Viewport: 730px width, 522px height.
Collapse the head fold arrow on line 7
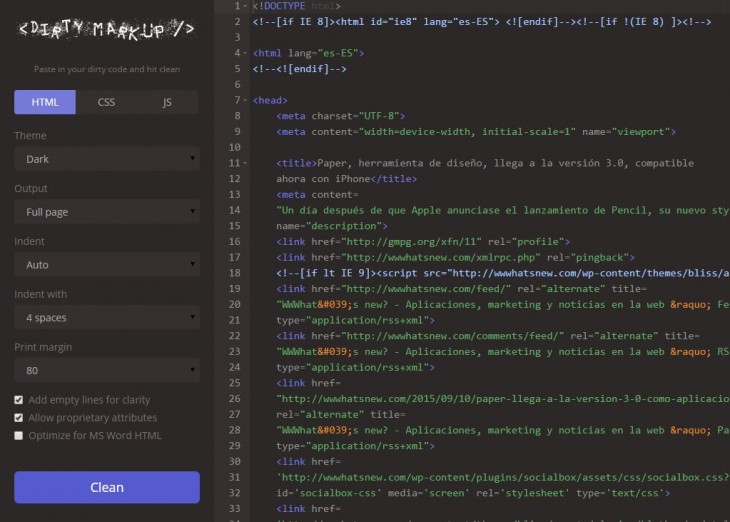245,100
